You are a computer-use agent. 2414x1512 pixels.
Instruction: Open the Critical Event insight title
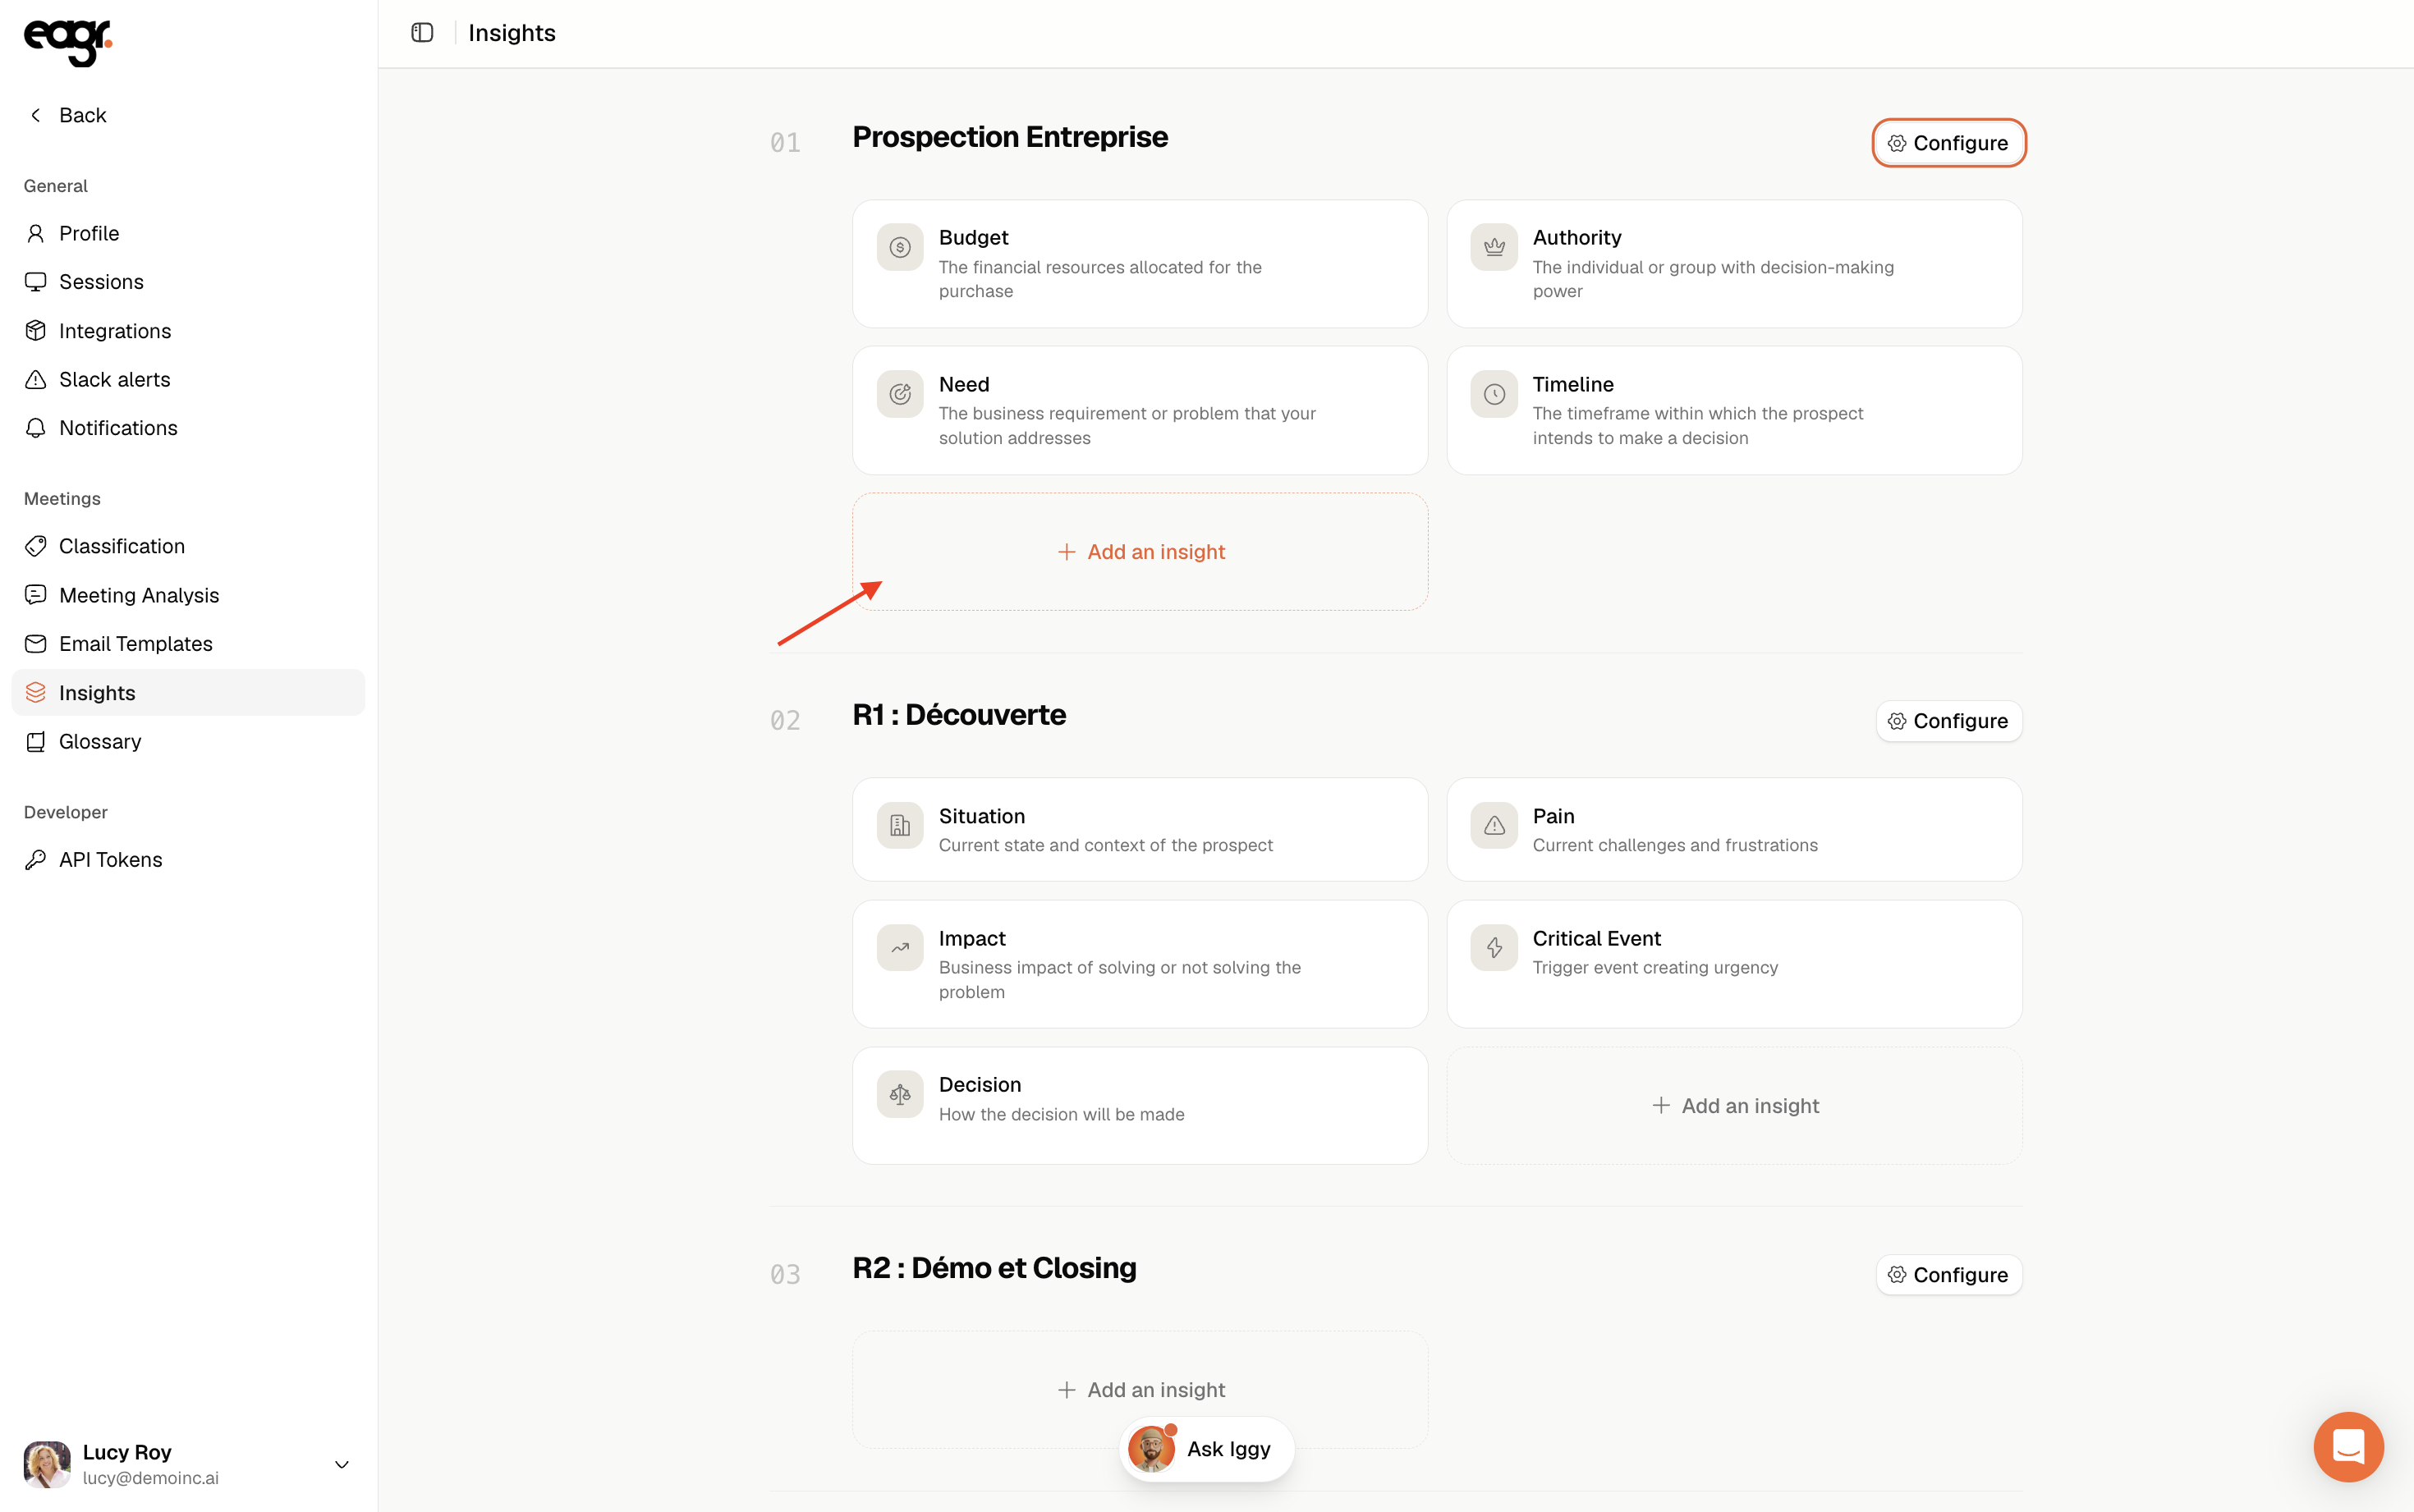point(1597,939)
